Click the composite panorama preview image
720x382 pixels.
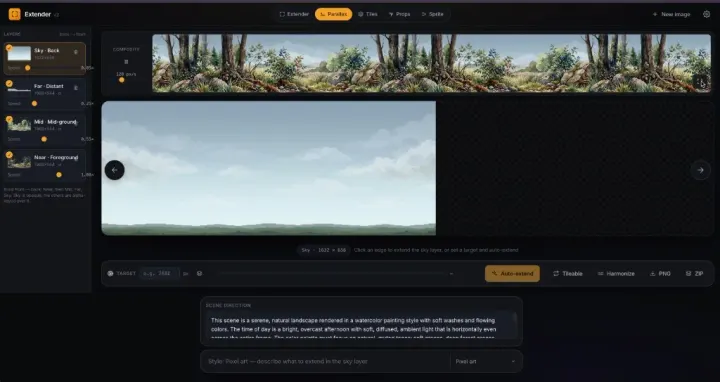point(431,63)
